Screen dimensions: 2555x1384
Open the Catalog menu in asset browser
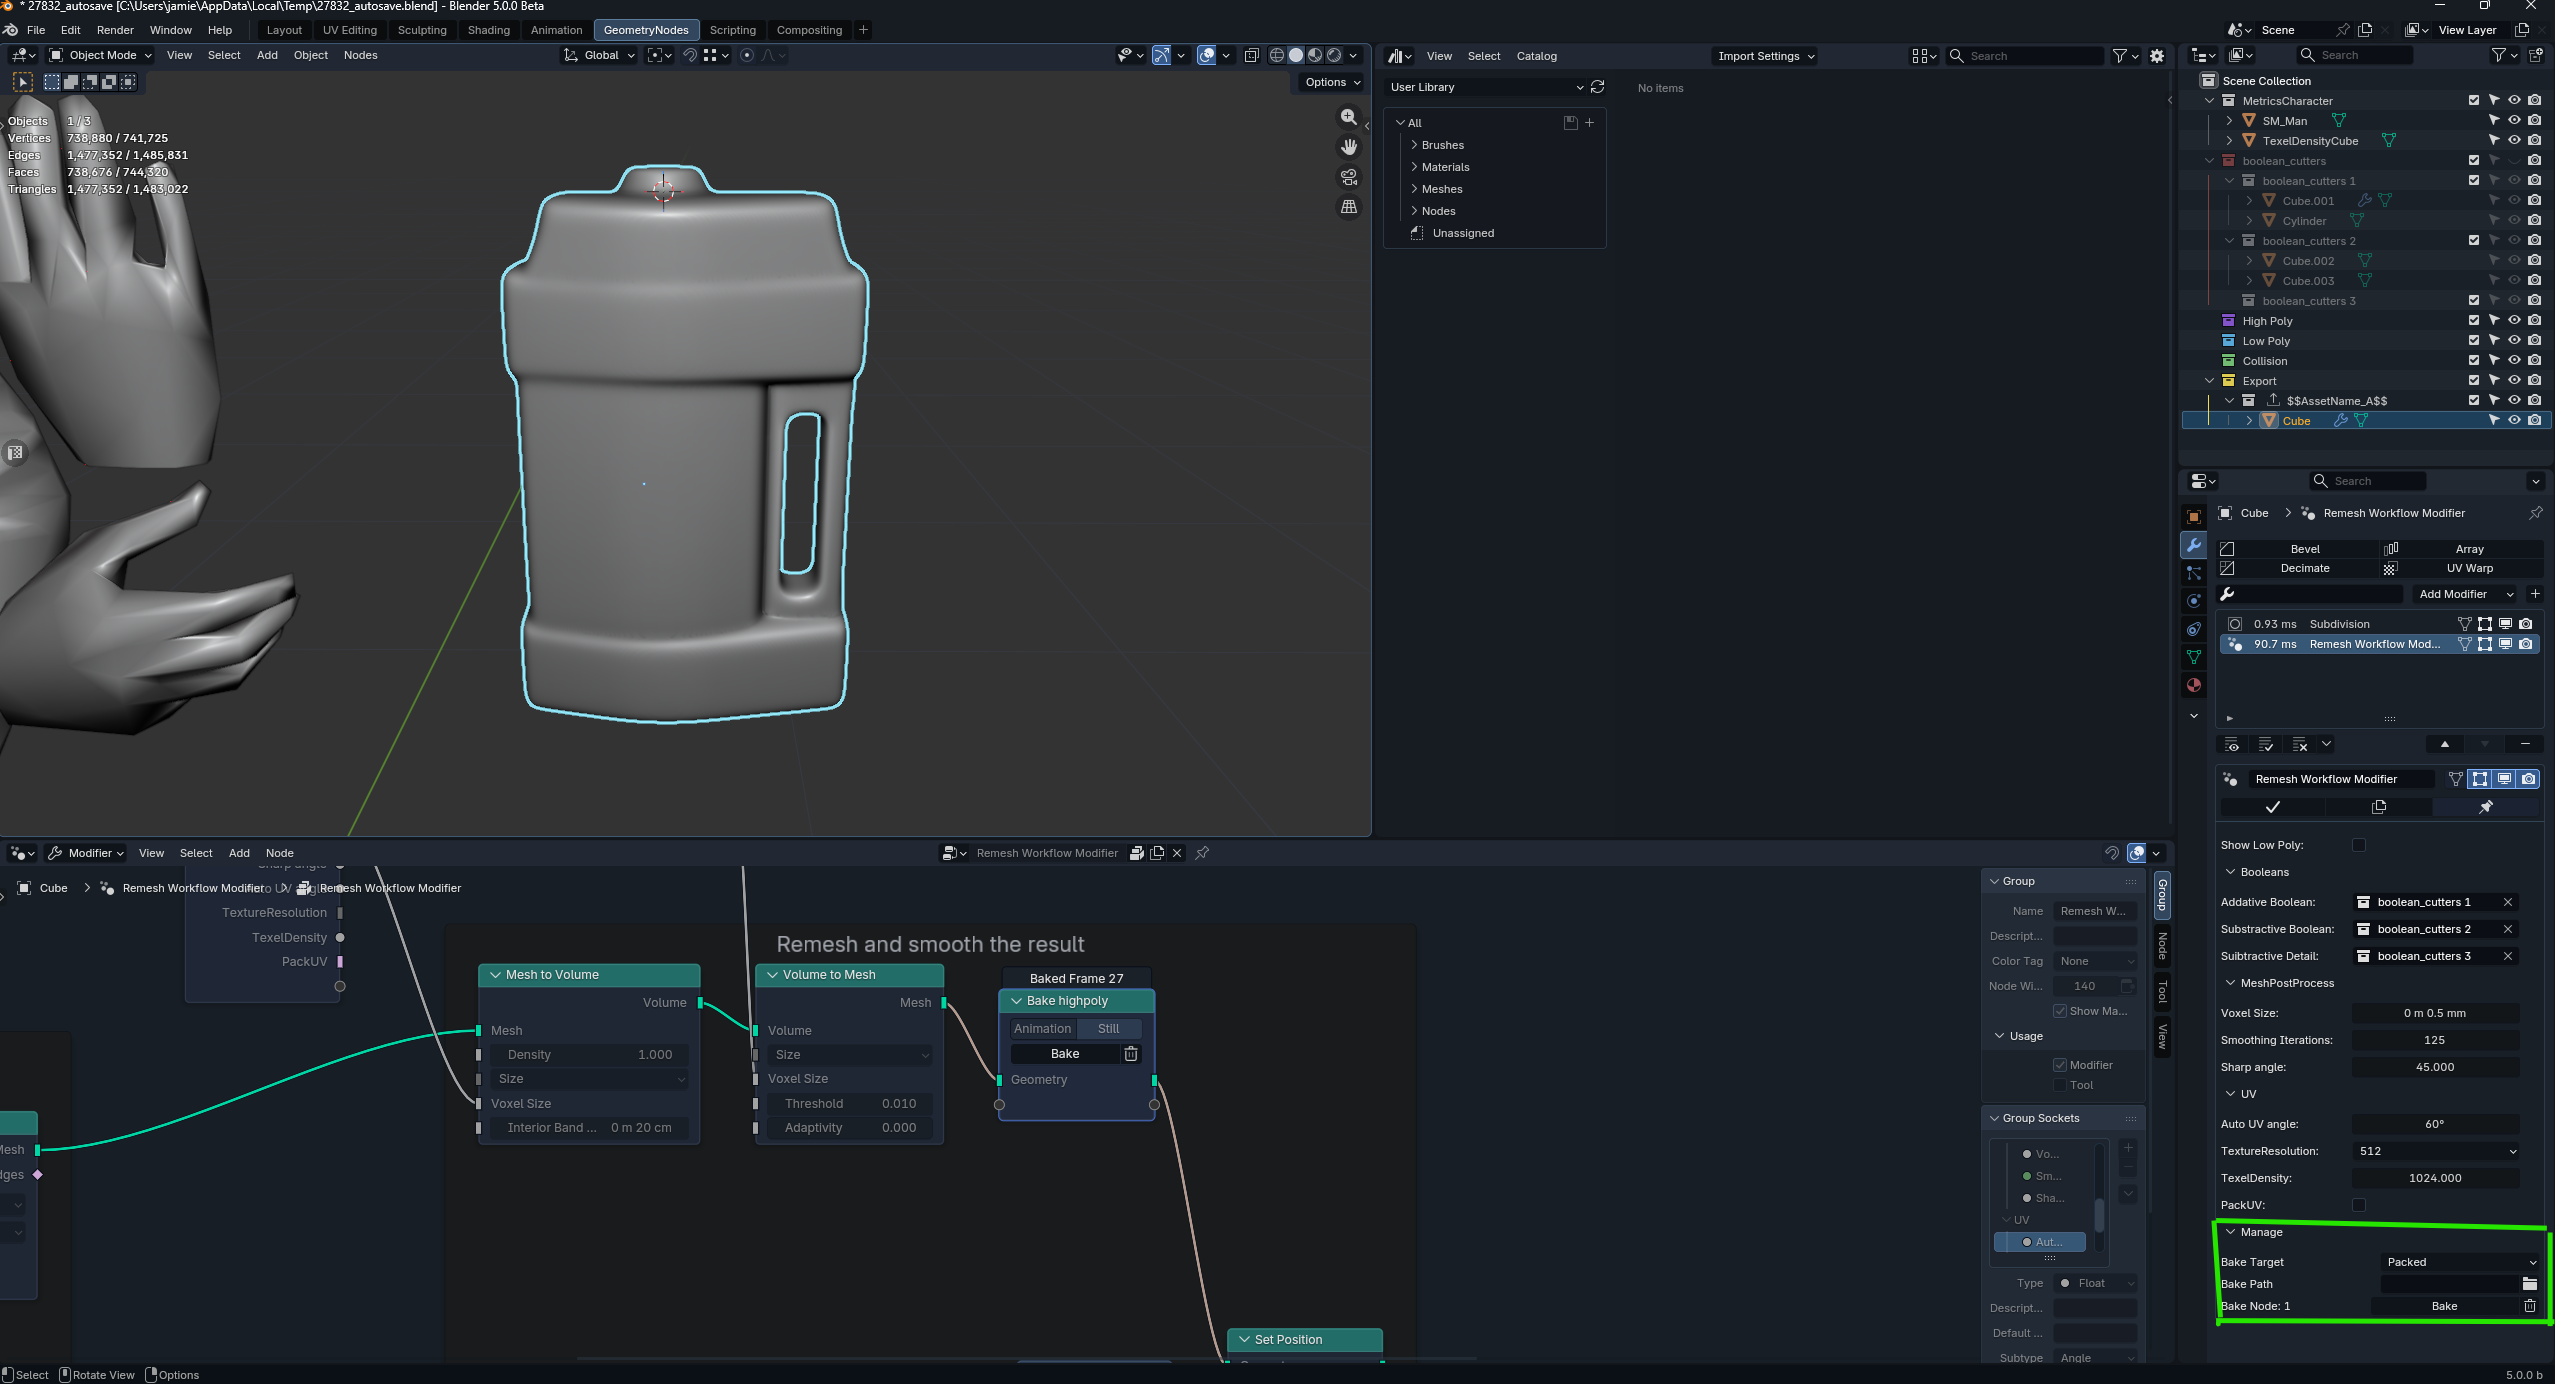click(1536, 56)
